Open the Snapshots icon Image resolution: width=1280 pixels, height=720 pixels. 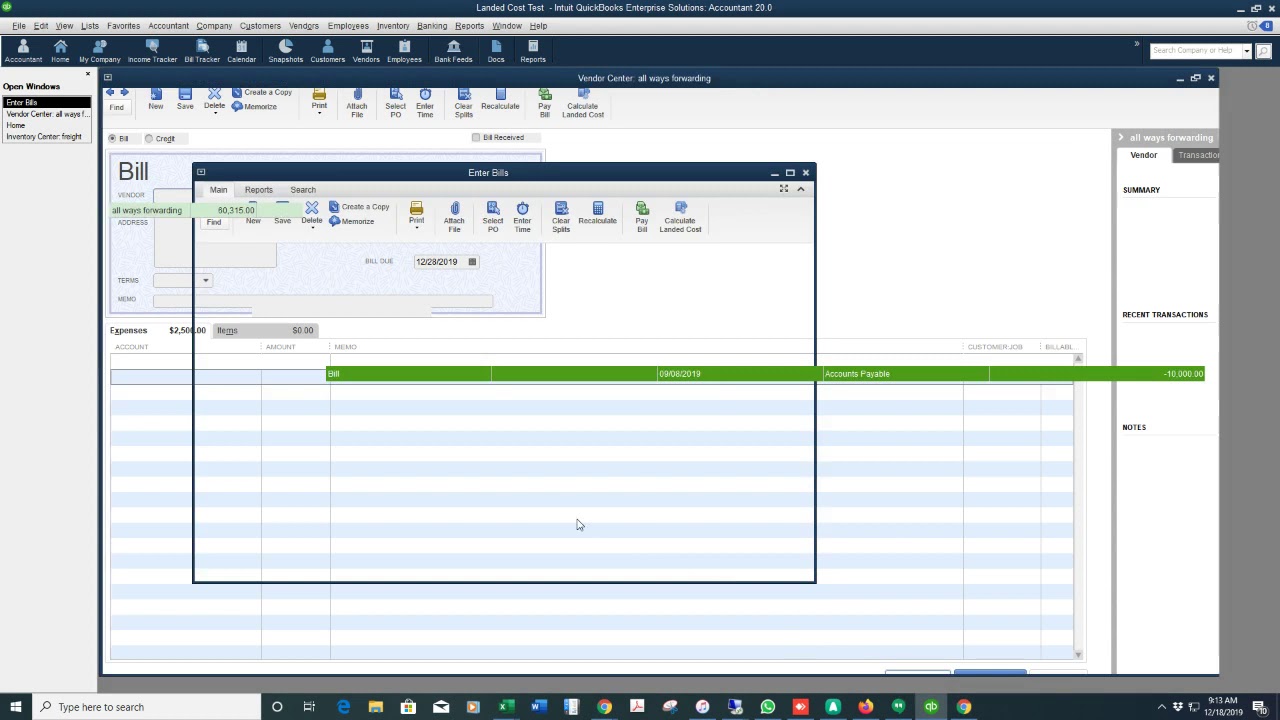(x=285, y=51)
